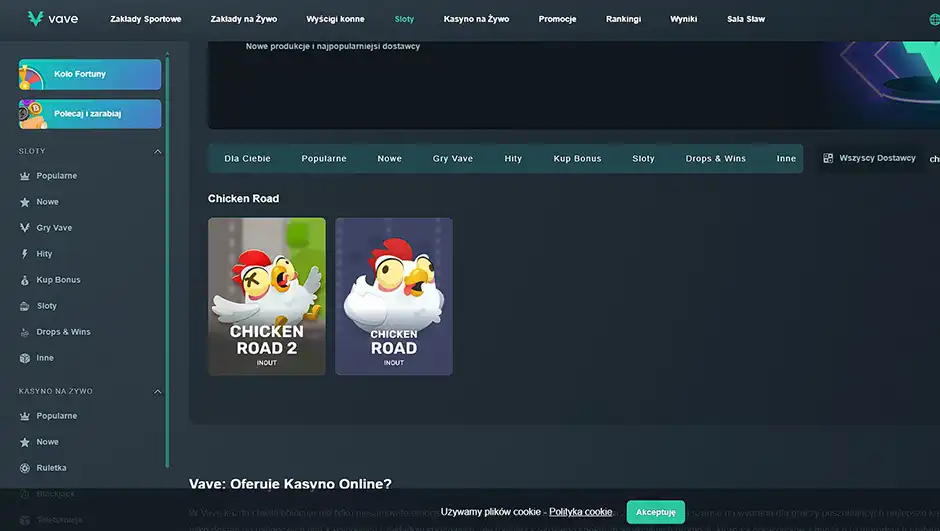Open the Polityka cookie link
Viewport: 940px width, 531px height.
tap(580, 512)
